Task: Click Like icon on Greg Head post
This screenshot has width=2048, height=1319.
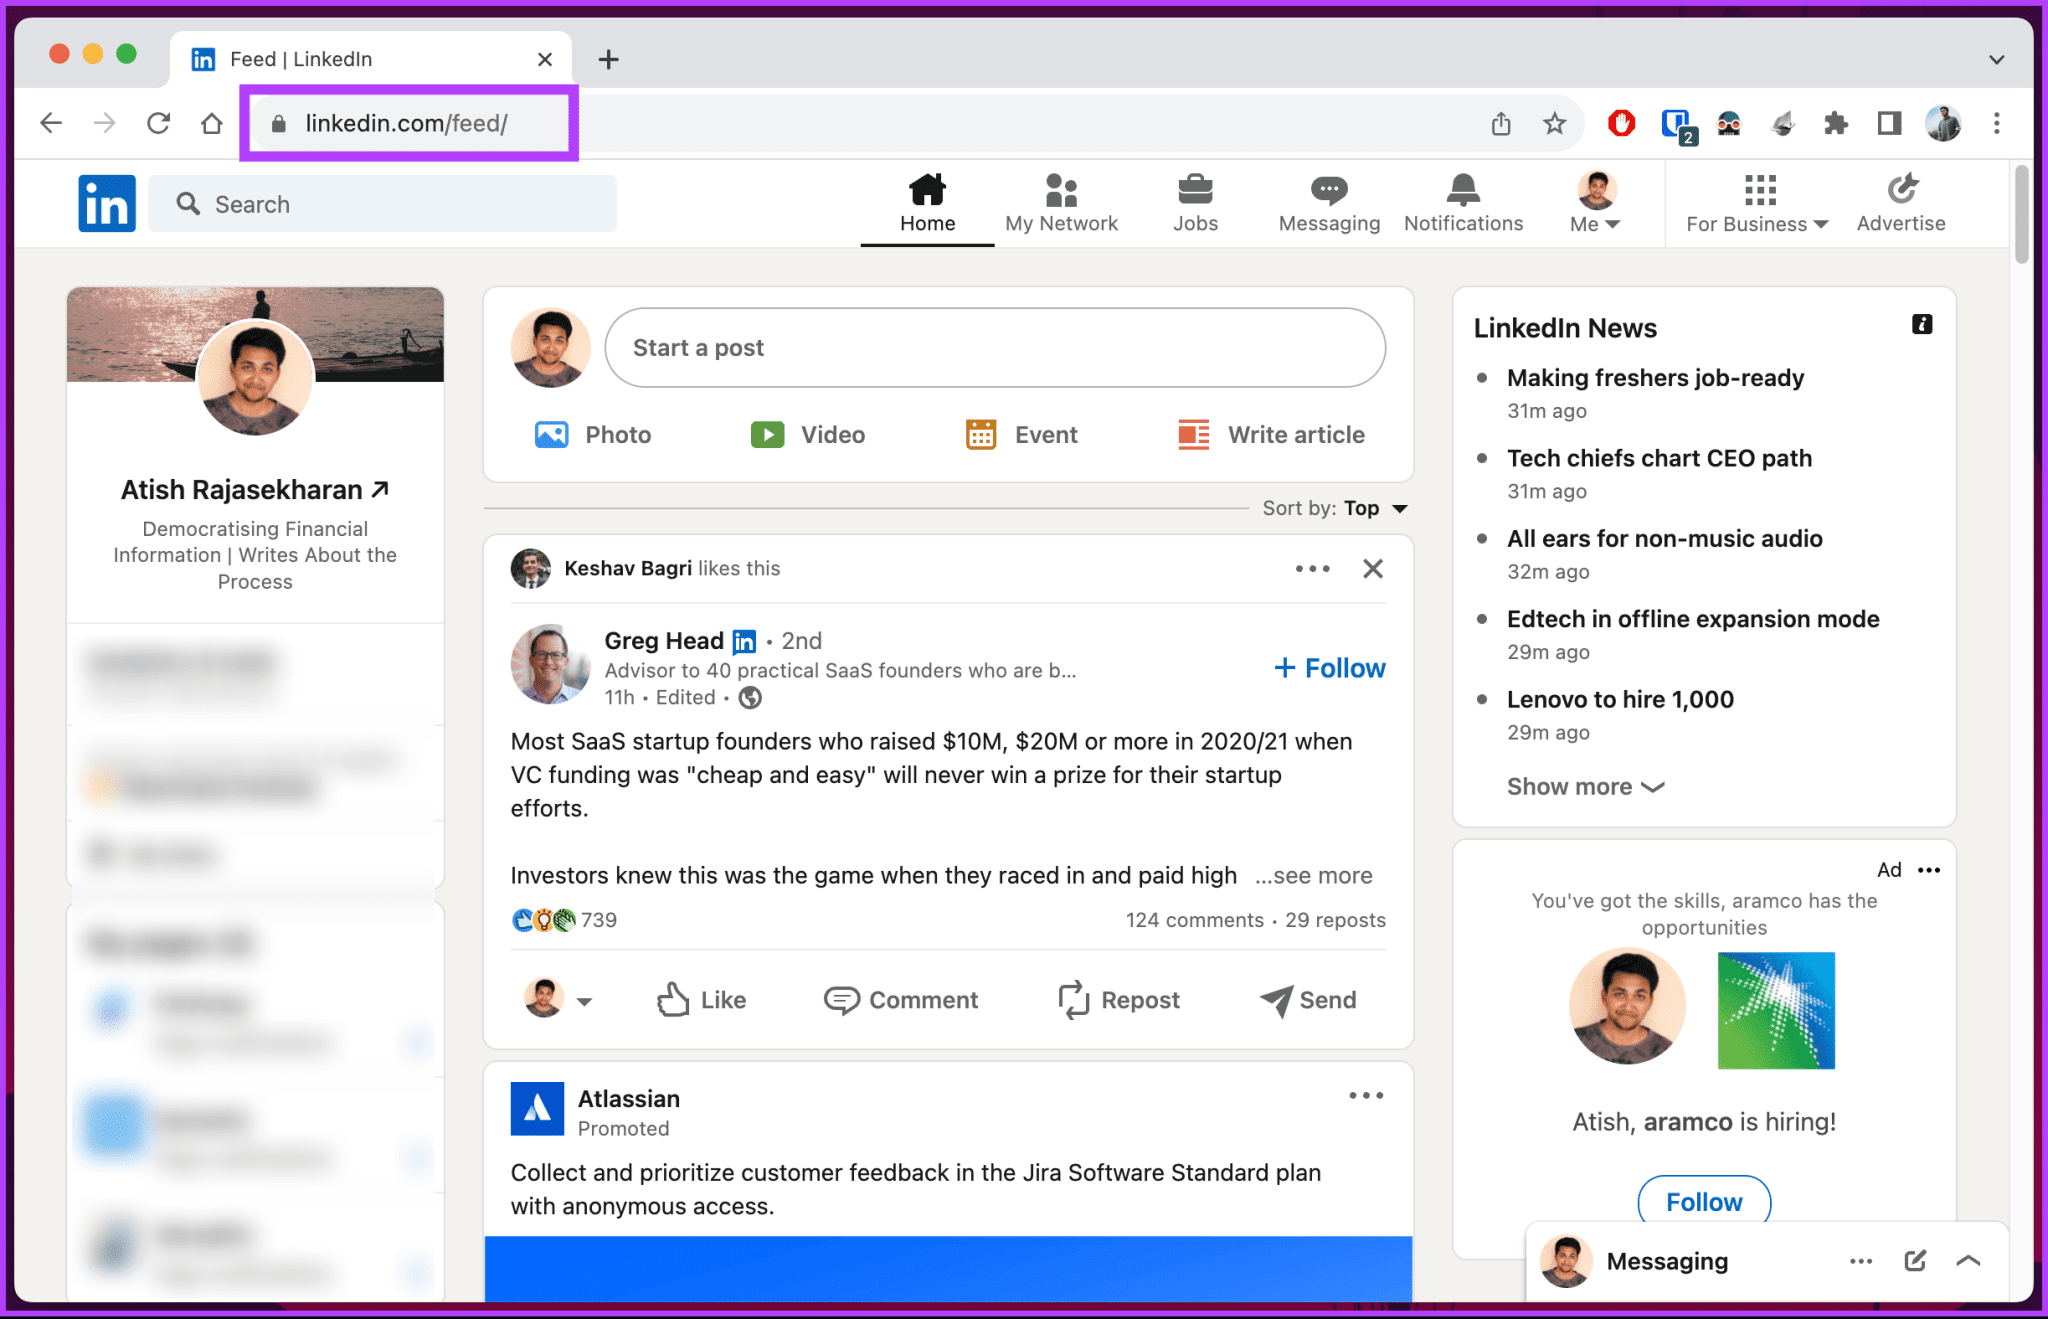Action: point(673,997)
